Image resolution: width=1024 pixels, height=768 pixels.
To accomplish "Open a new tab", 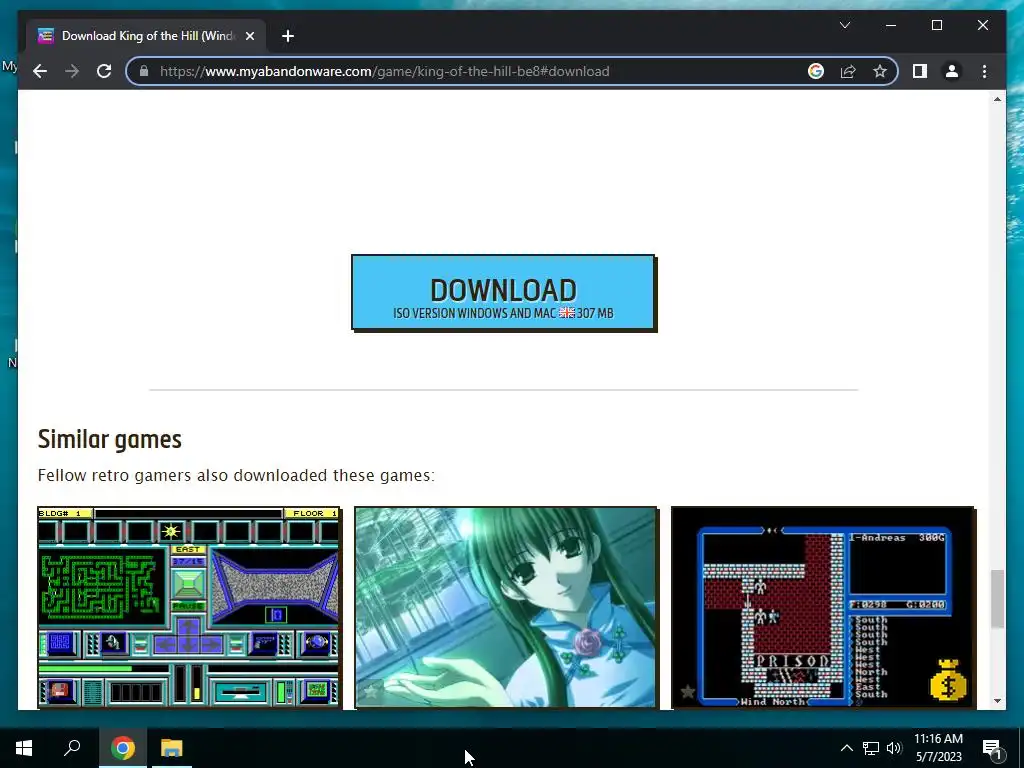I will (x=288, y=36).
